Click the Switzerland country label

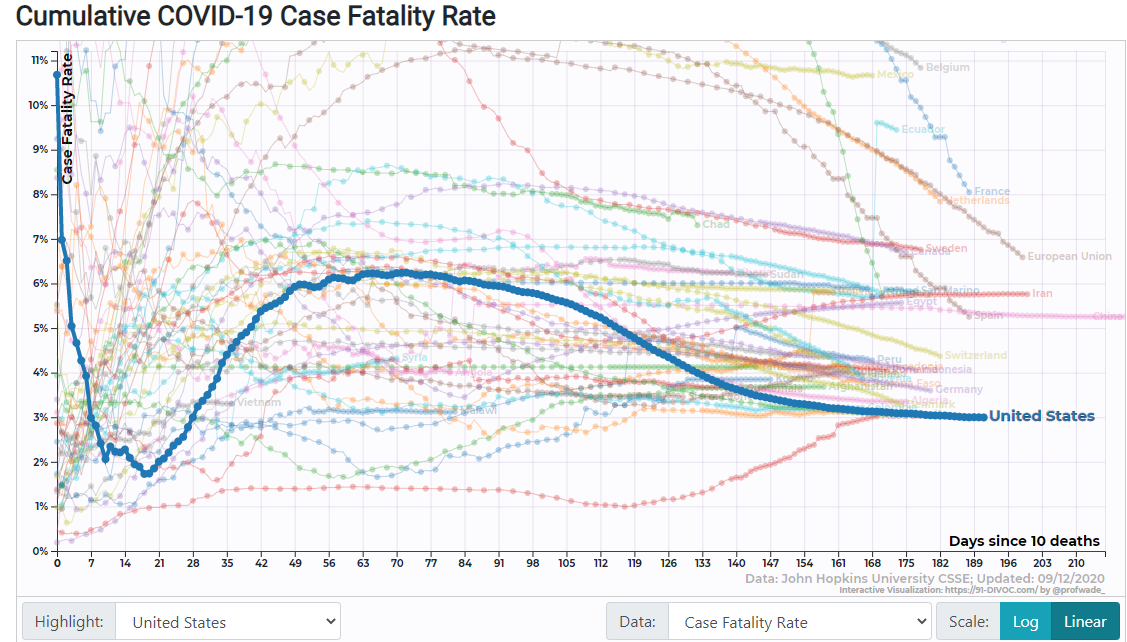click(975, 356)
